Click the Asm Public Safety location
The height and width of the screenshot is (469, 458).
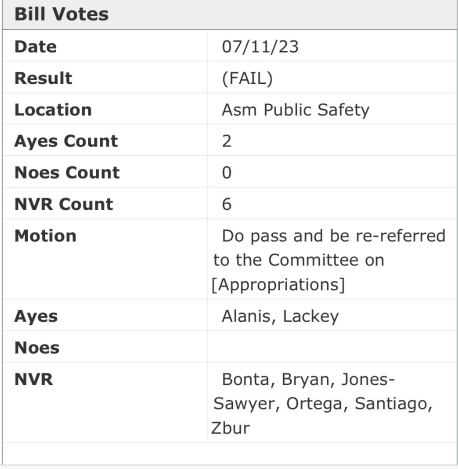click(296, 110)
